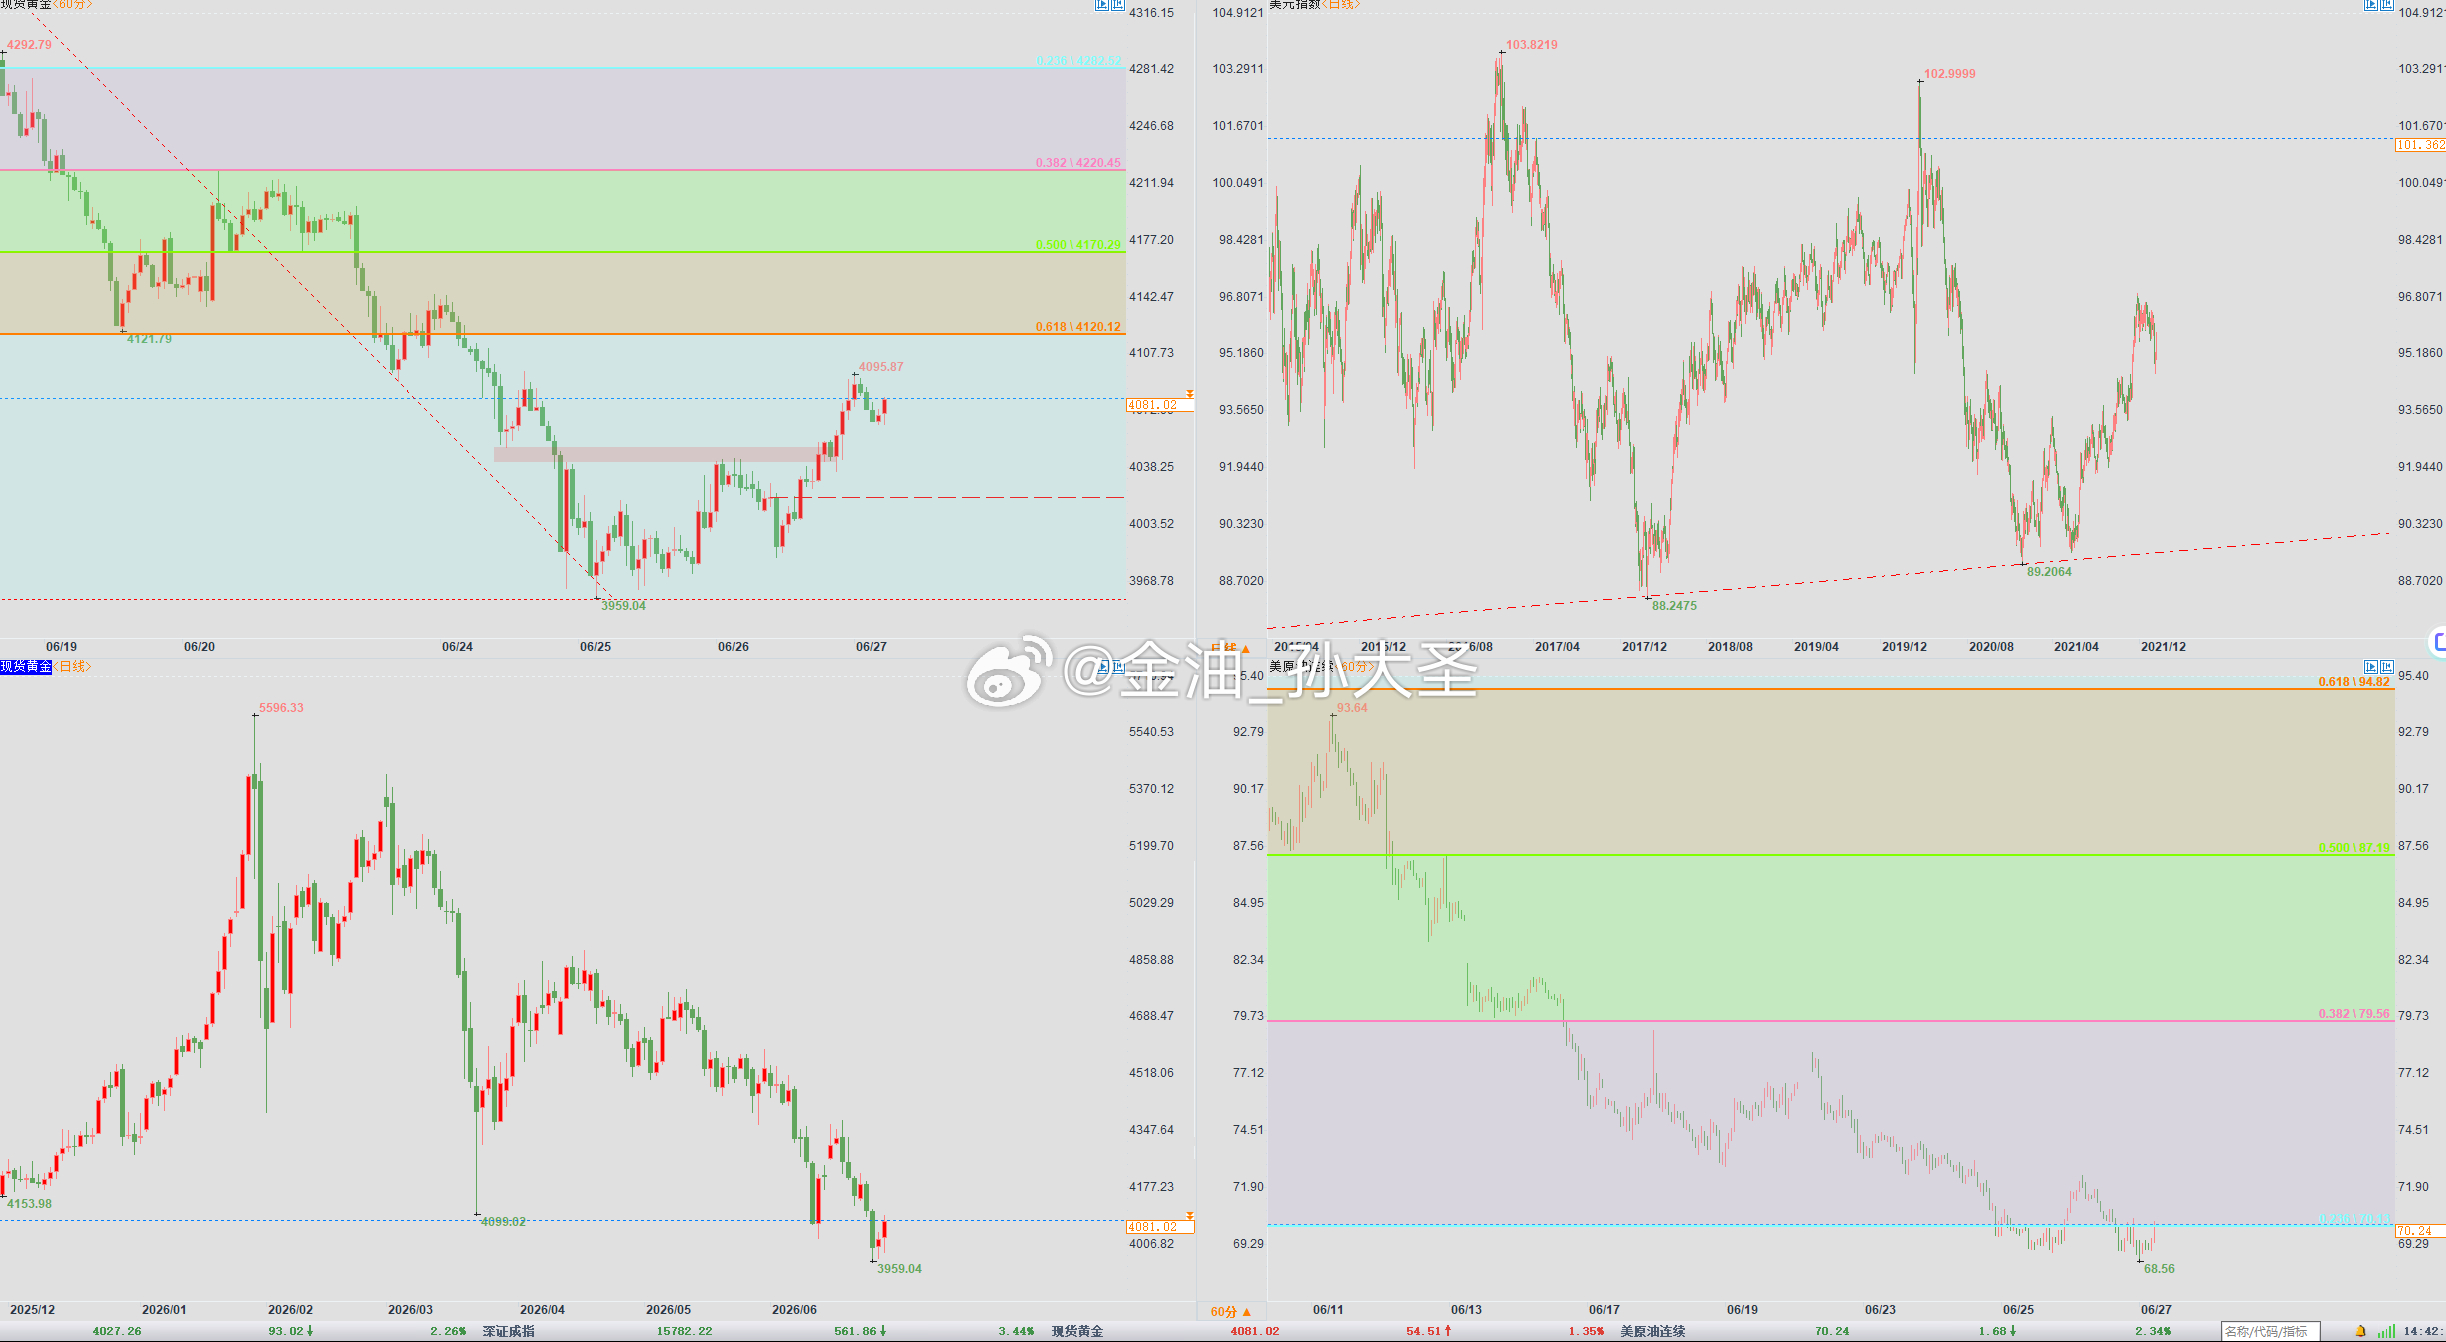Image resolution: width=2446 pixels, height=1342 pixels.
Task: Click orange marker above 4081.02 tag, daily chart
Action: coord(1190,1216)
